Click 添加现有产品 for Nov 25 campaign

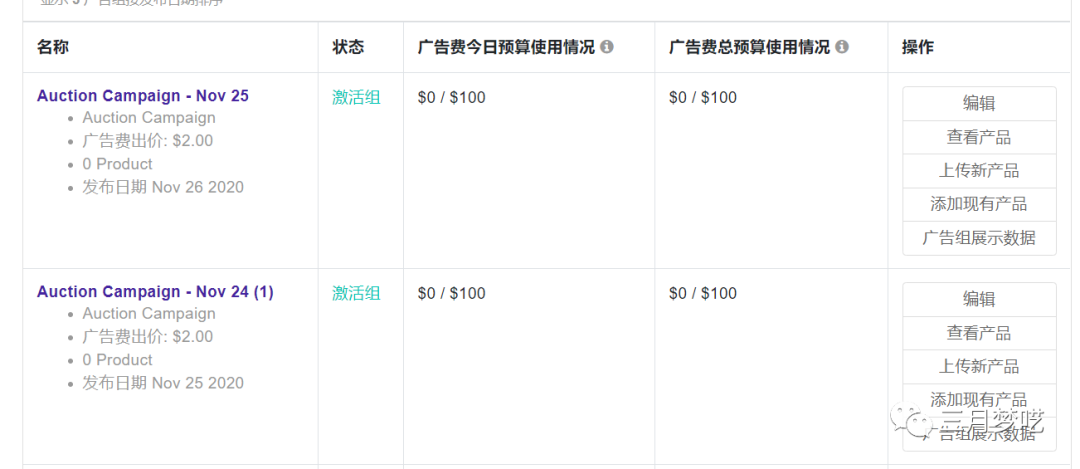[x=979, y=204]
